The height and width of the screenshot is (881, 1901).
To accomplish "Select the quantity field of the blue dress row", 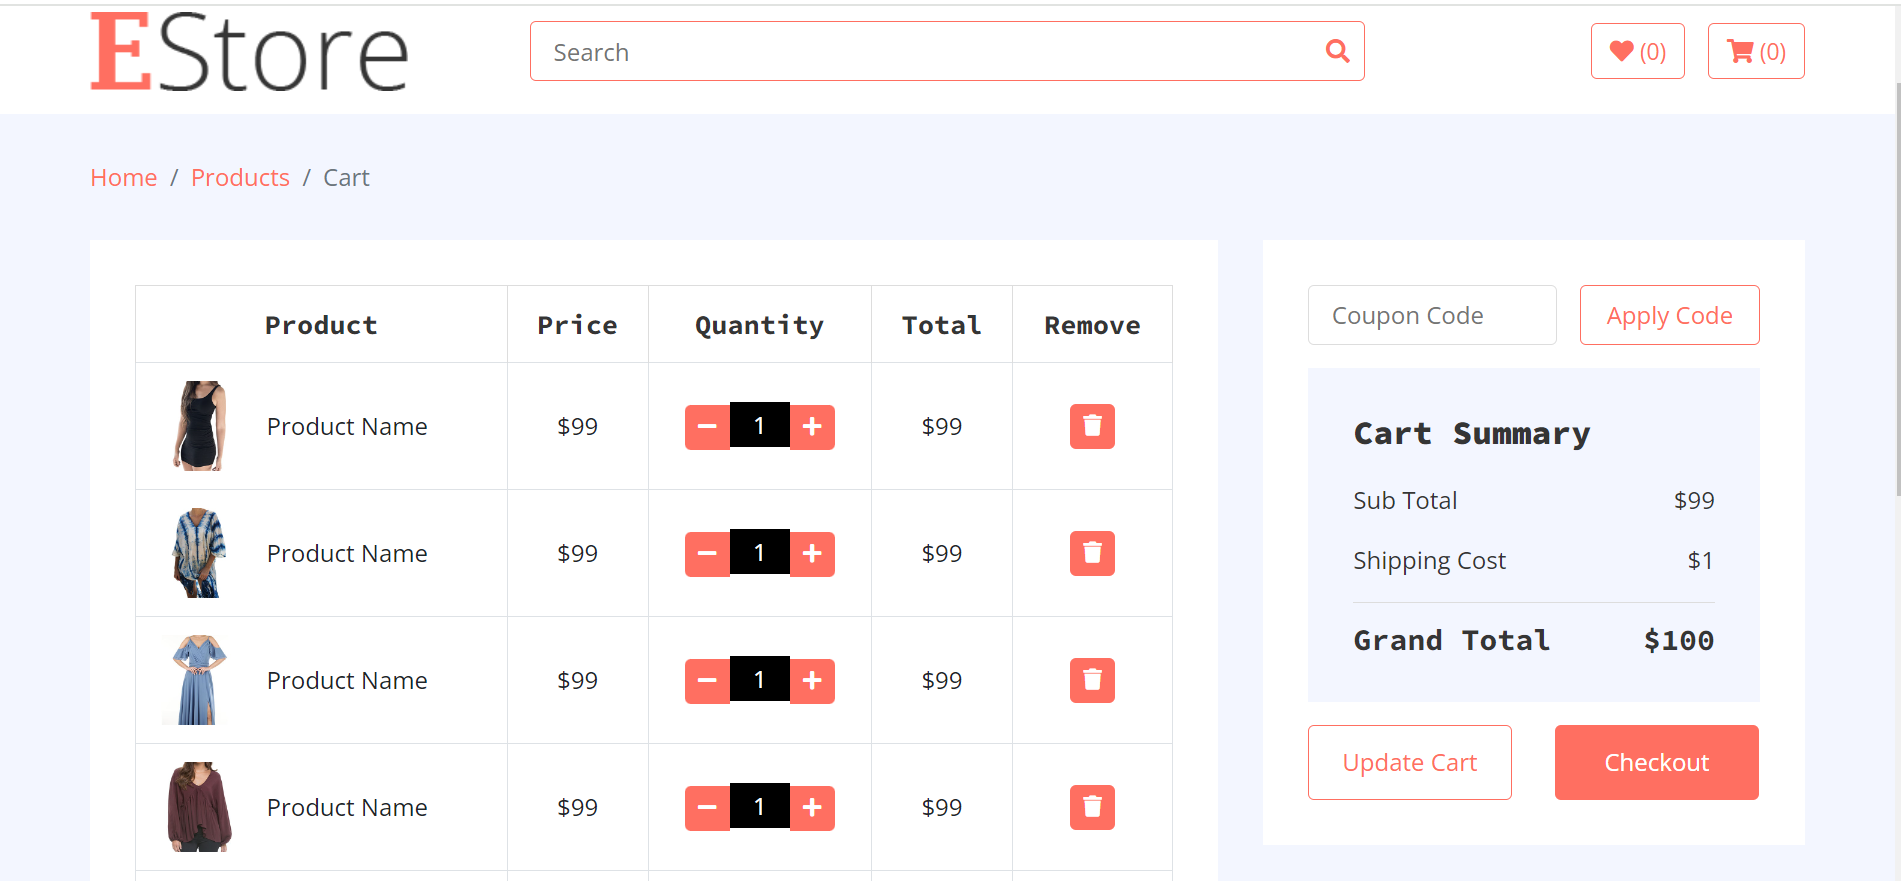I will (x=760, y=679).
